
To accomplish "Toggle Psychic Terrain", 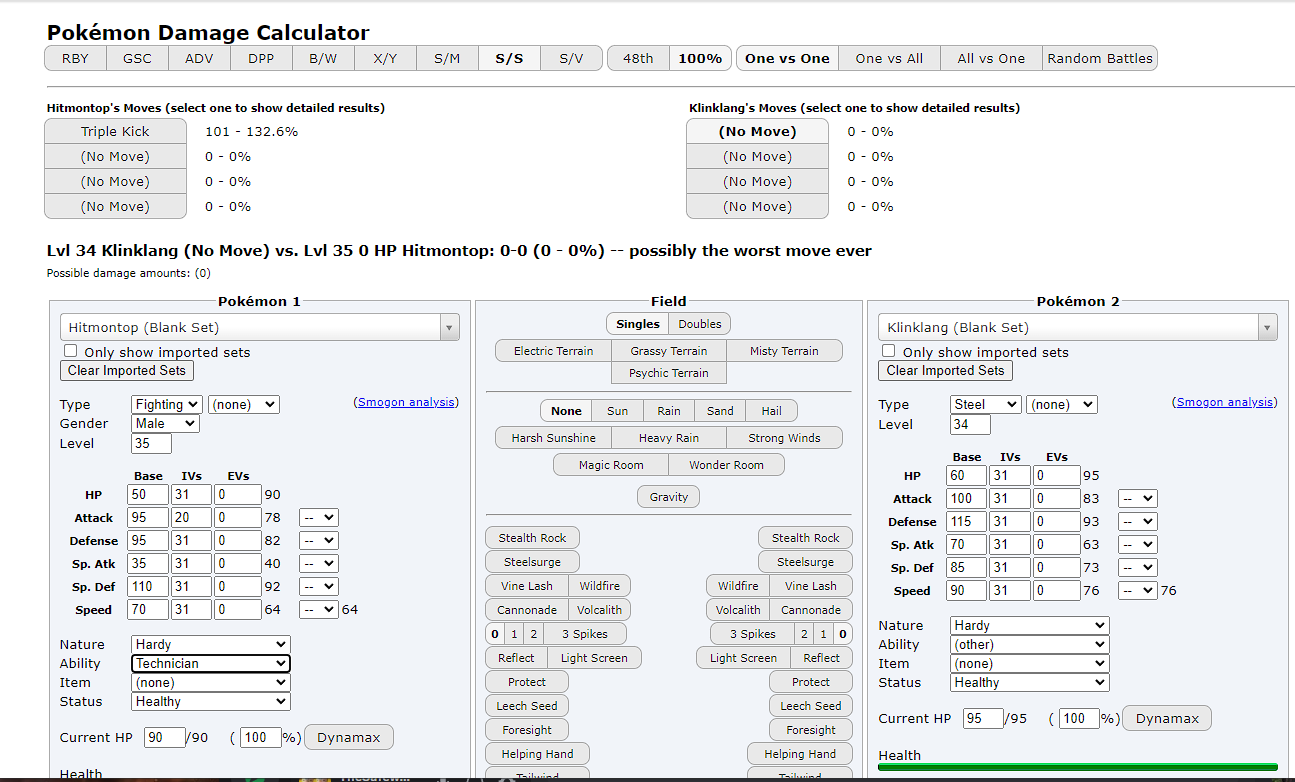I will (669, 373).
